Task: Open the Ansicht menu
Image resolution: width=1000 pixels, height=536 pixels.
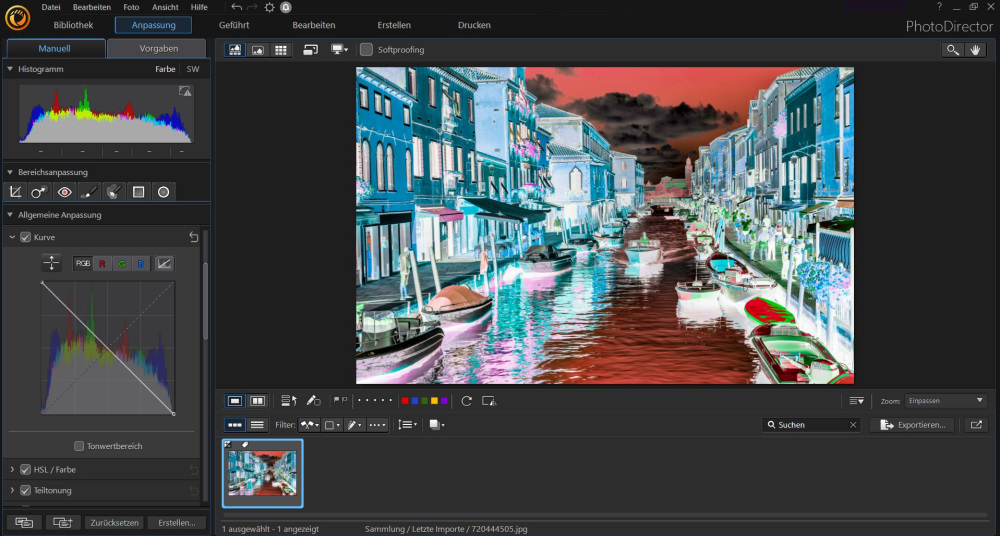Action: pyautogui.click(x=165, y=7)
